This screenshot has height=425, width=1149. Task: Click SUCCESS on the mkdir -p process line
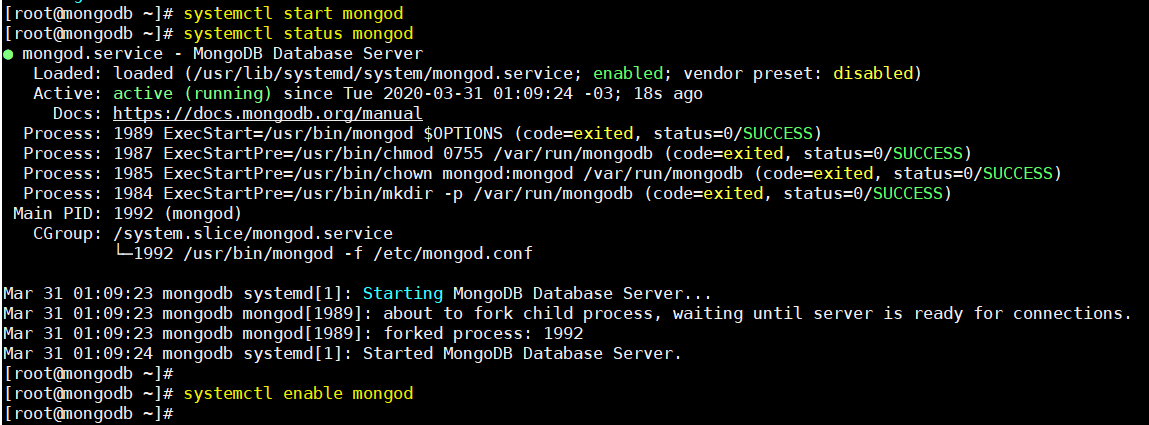pos(907,194)
